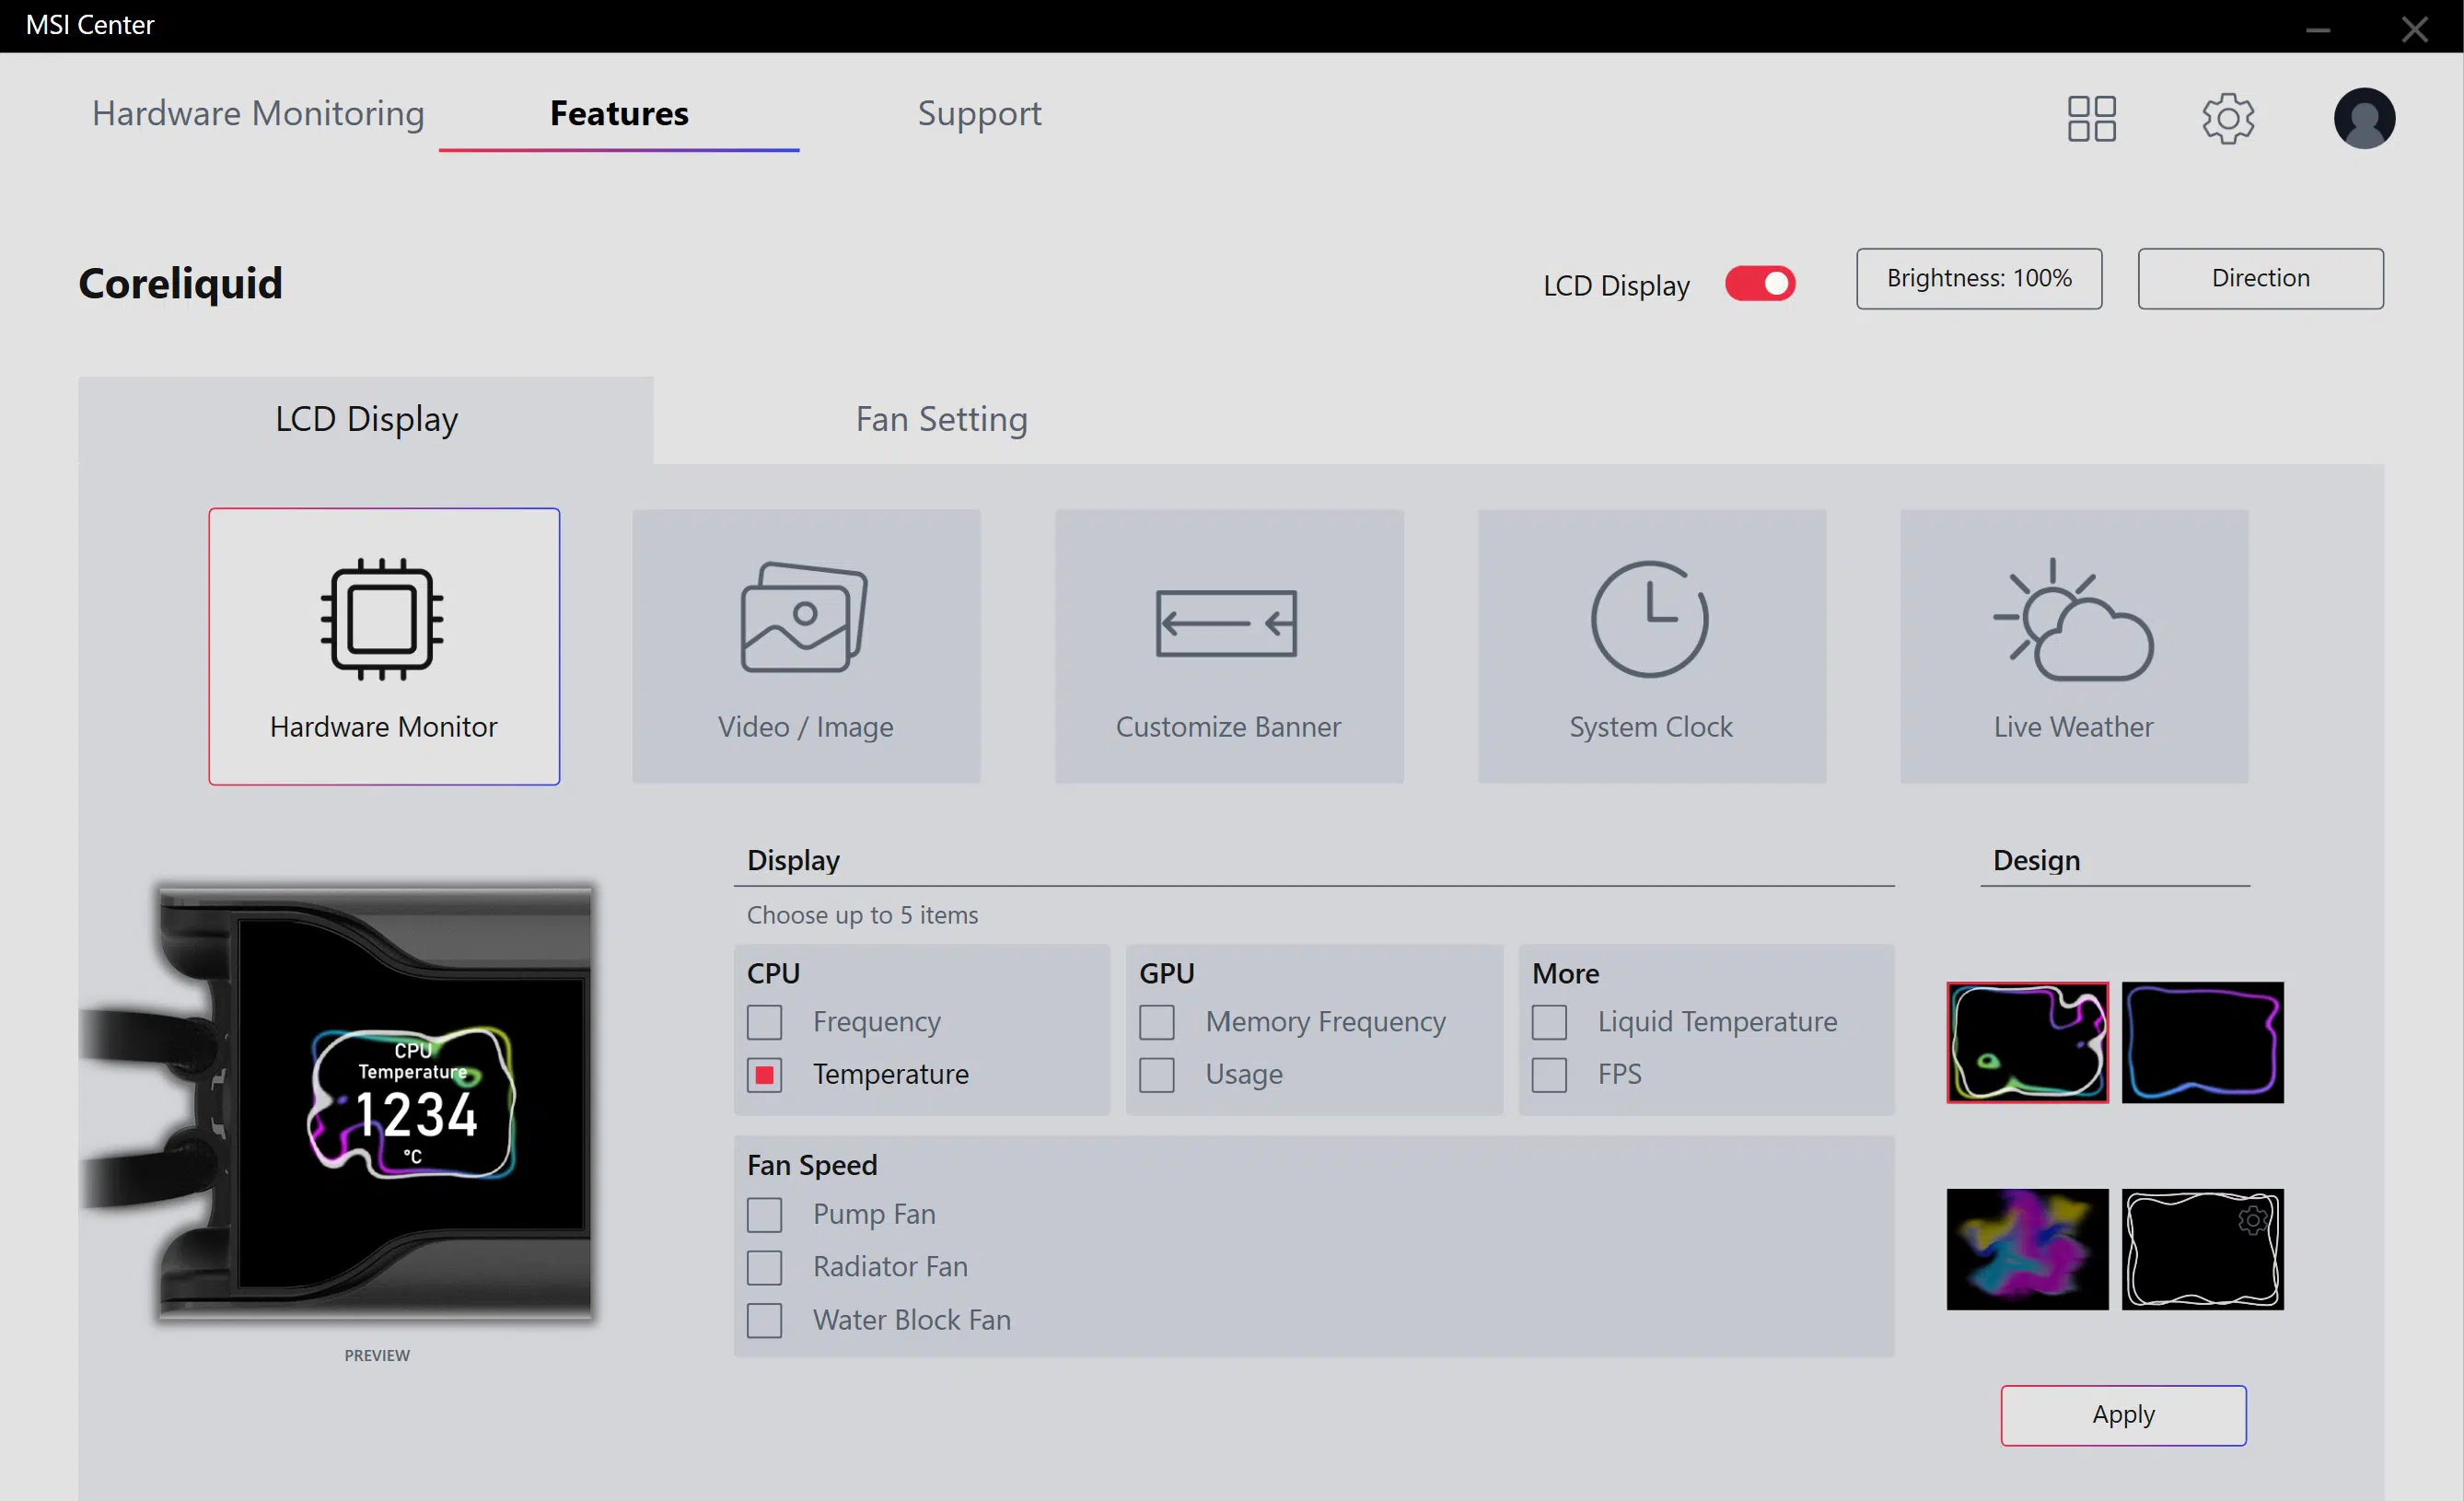Click the user profile avatar
This screenshot has width=2464, height=1501.
click(2364, 119)
